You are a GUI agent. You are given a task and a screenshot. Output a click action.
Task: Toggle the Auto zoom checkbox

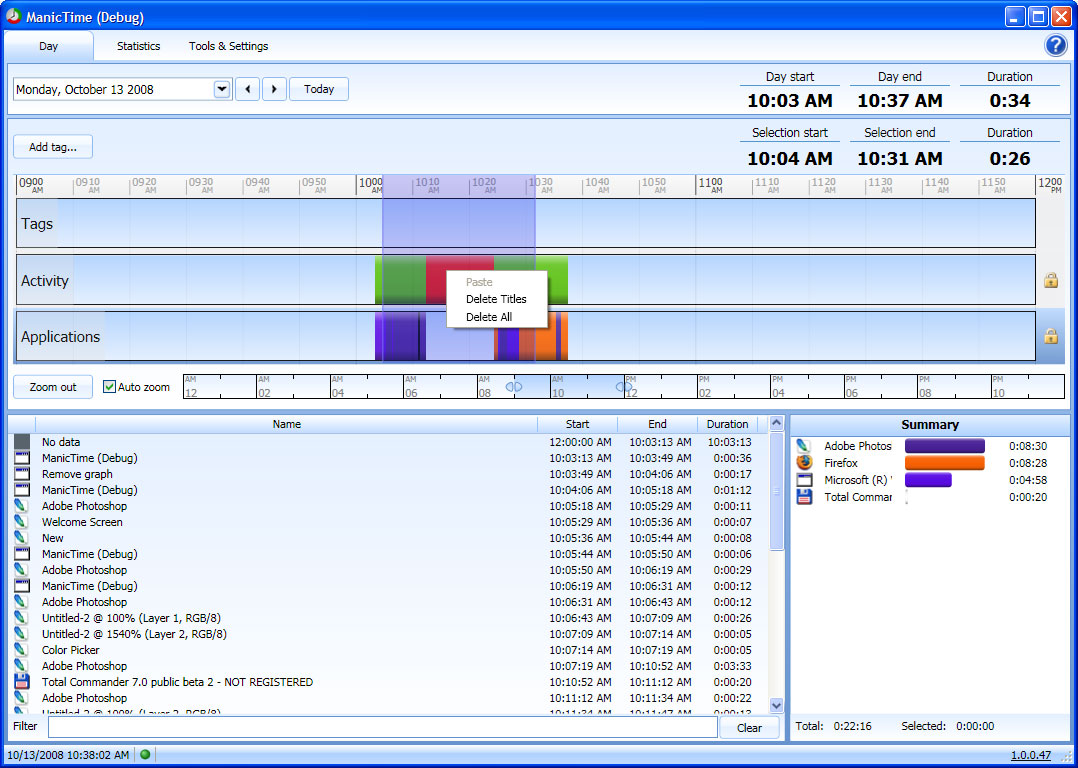click(x=109, y=386)
